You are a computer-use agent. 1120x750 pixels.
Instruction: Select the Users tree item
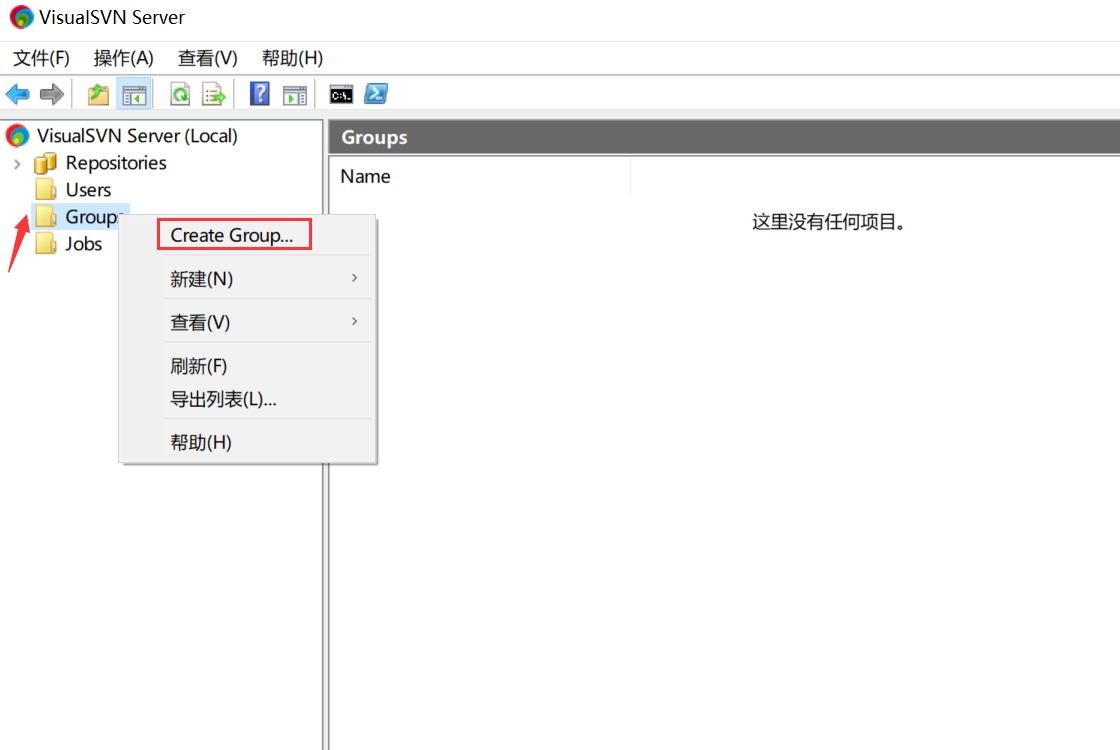click(x=89, y=190)
